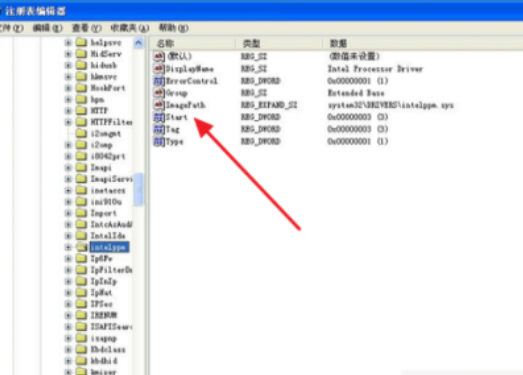Click the HTTP folder icon
The width and height of the screenshot is (523, 375).
click(81, 110)
